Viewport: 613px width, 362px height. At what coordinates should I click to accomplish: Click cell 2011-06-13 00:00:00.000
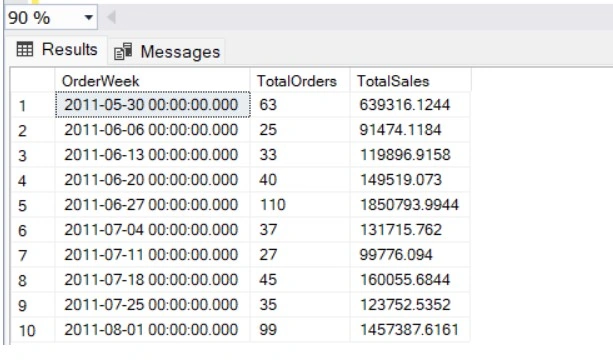[152, 155]
